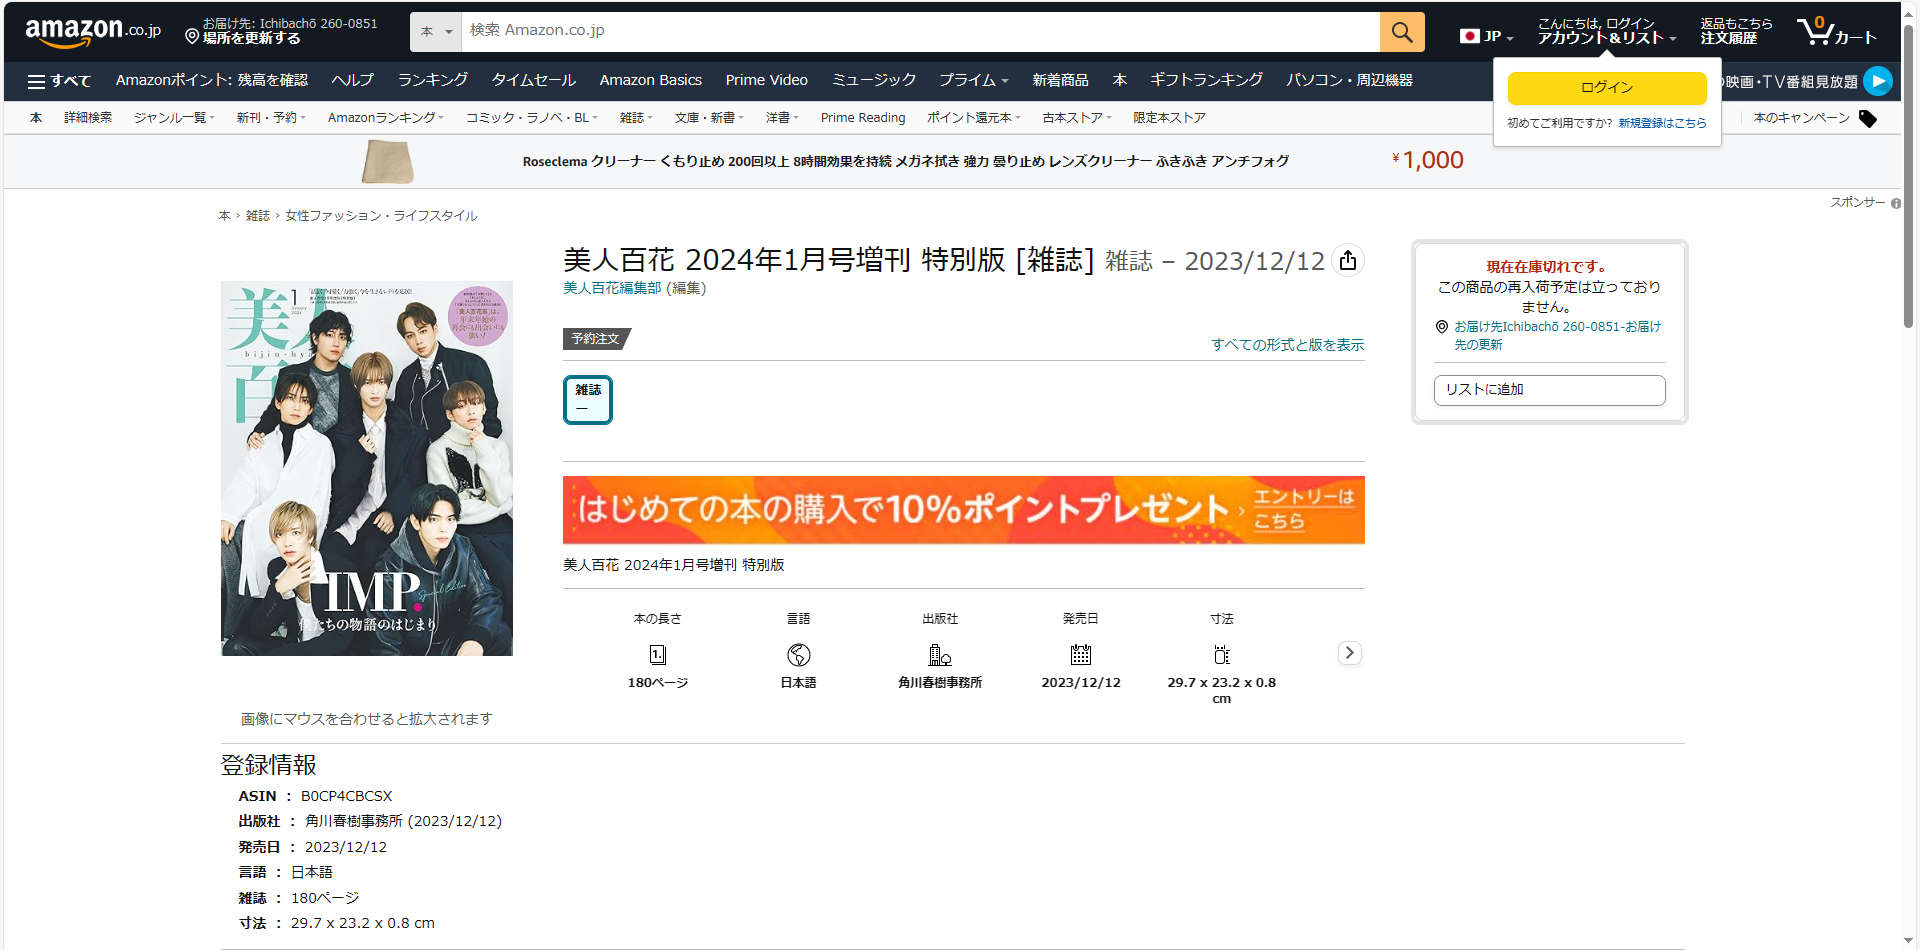
Task: Expand コミック・ラノベ・BL dropdown
Action: click(531, 118)
